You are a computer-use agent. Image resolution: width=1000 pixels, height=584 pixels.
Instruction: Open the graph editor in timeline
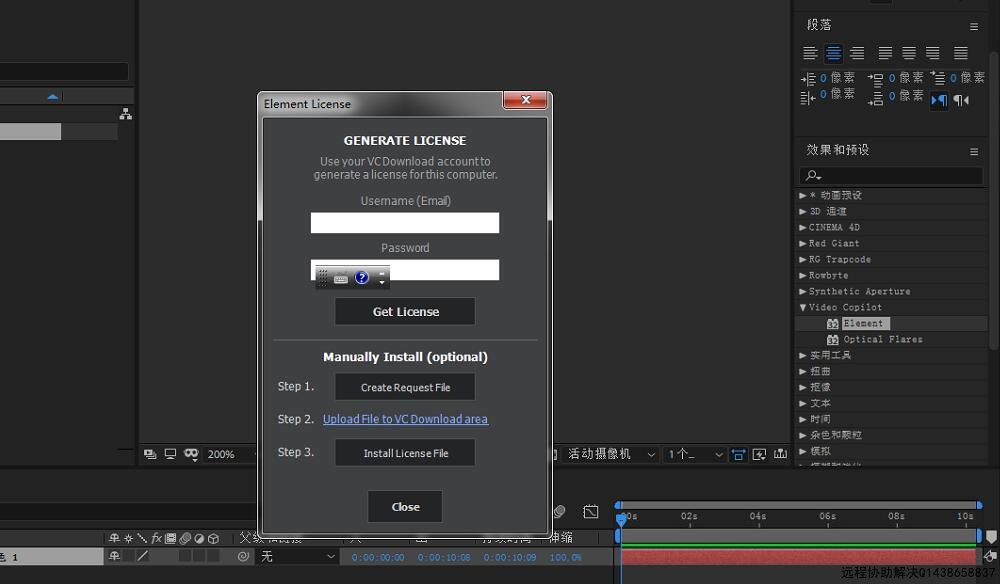click(591, 511)
